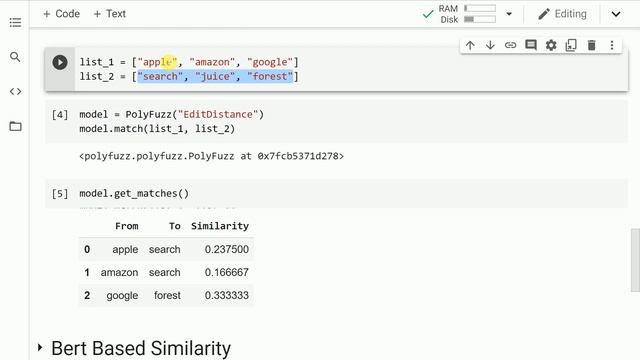Viewport: 640px width, 360px height.
Task: Open more cell actions menu
Action: [611, 45]
